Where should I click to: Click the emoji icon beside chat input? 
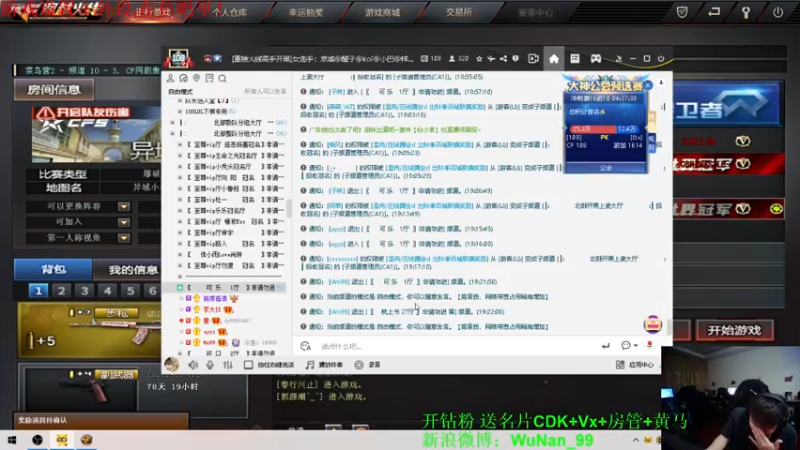click(x=306, y=346)
